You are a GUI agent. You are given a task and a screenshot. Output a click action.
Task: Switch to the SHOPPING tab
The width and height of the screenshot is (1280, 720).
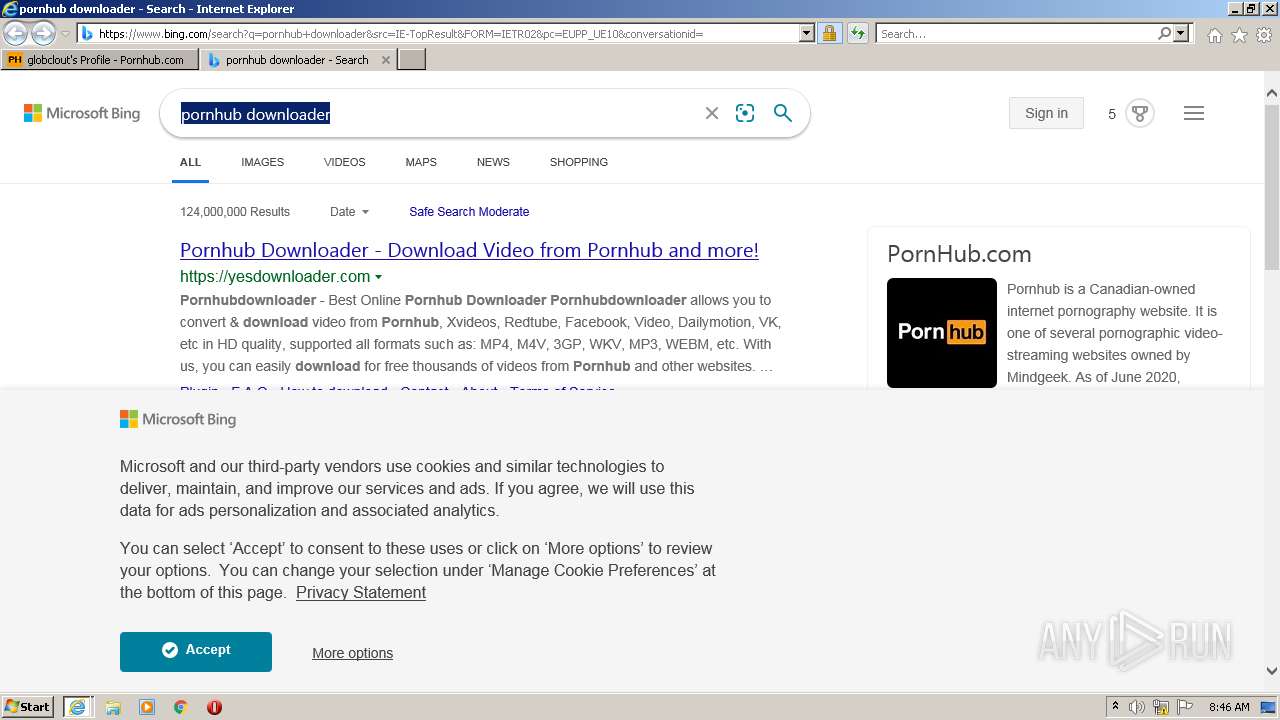pos(578,162)
